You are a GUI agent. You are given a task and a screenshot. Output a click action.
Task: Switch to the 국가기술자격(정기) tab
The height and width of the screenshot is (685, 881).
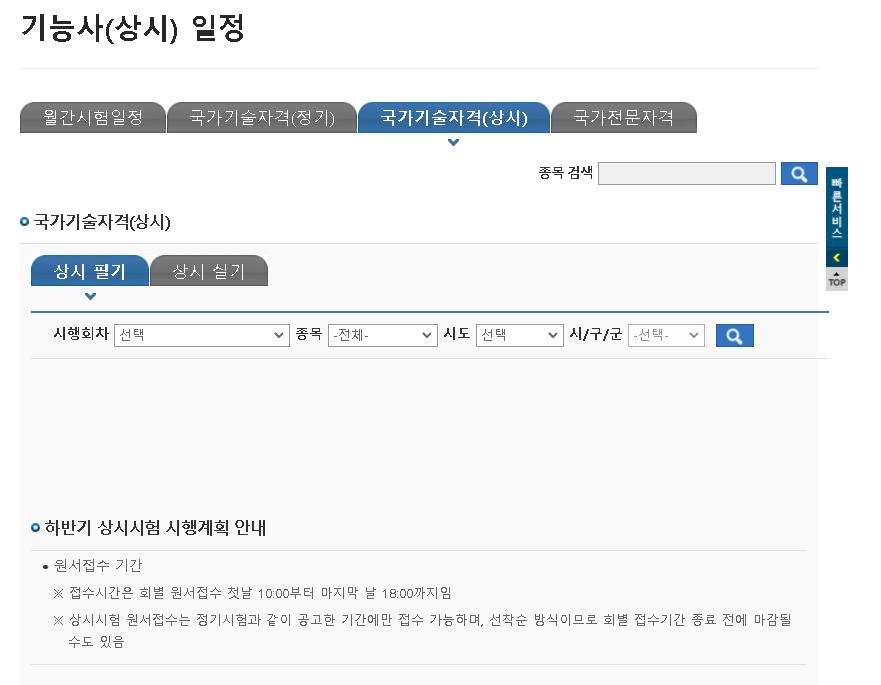pyautogui.click(x=262, y=117)
